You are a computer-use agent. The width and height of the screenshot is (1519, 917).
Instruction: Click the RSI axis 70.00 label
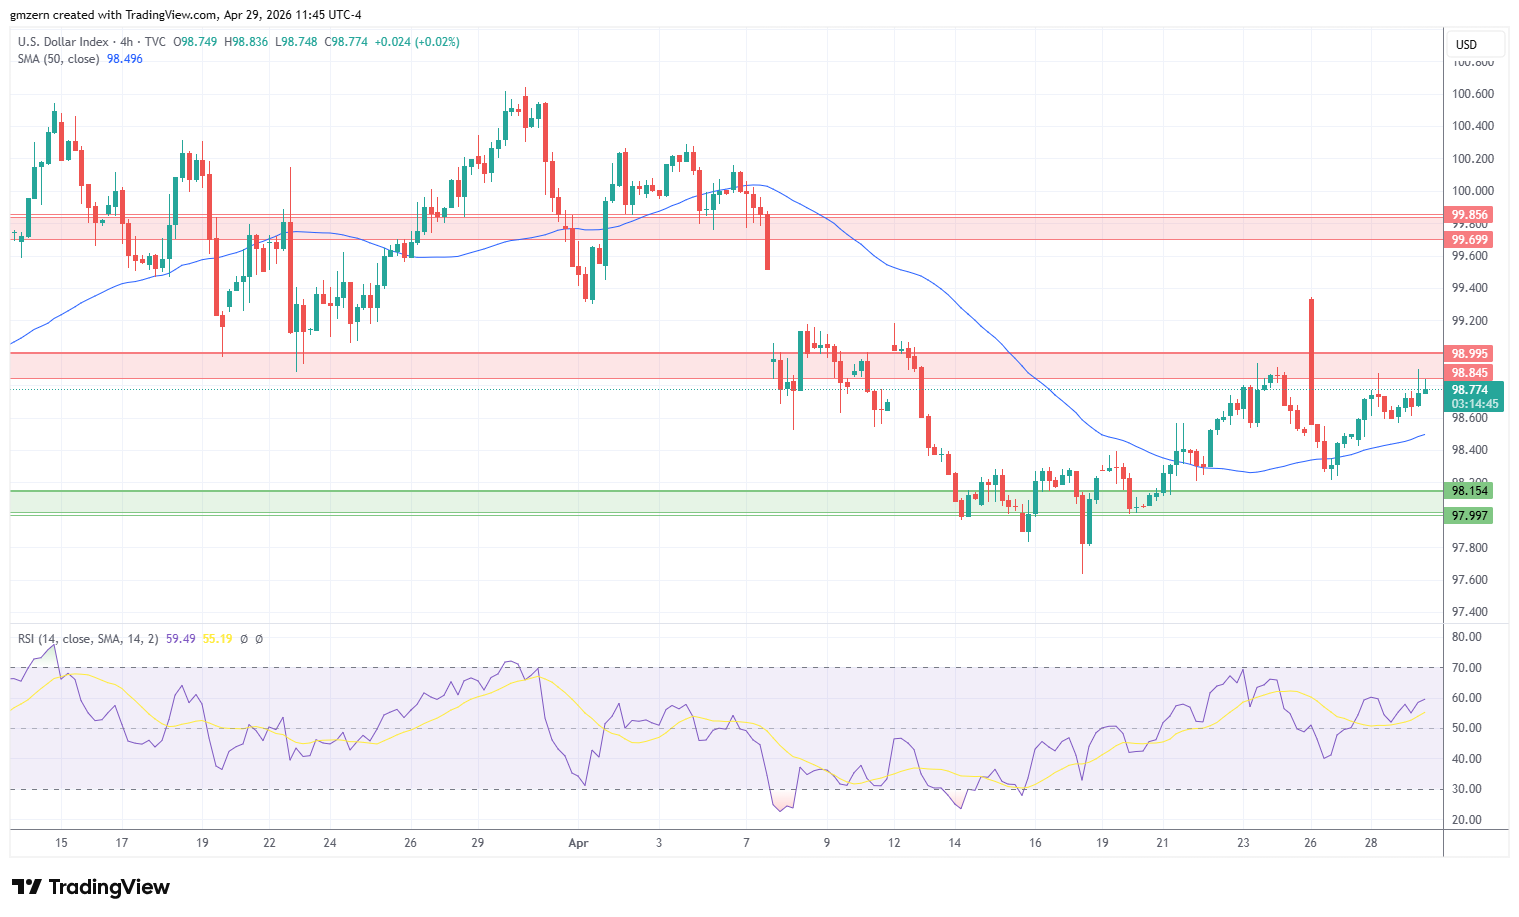[1467, 668]
